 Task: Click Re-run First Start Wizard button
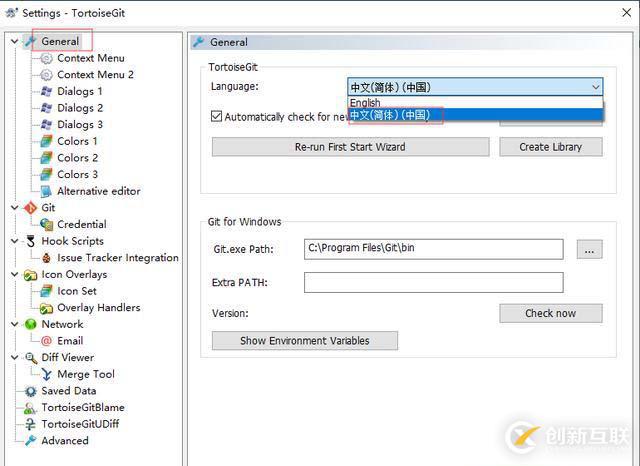coord(350,147)
